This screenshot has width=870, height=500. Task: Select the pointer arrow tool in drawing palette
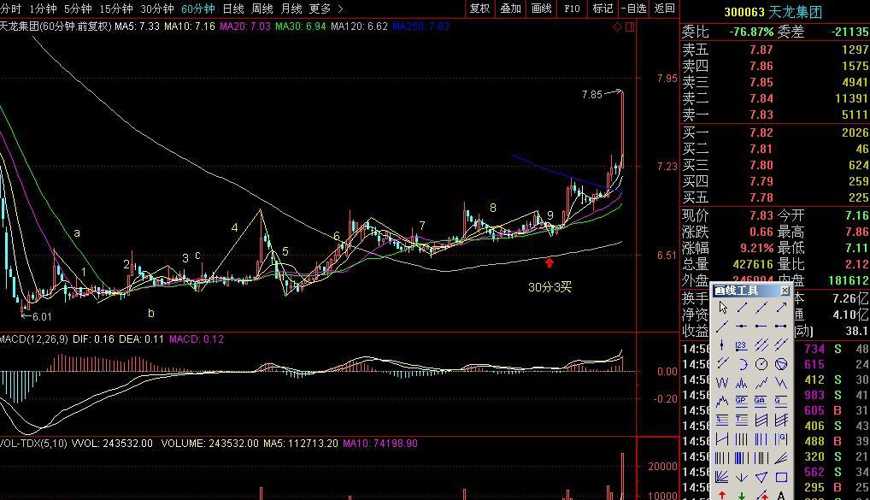coord(722,307)
